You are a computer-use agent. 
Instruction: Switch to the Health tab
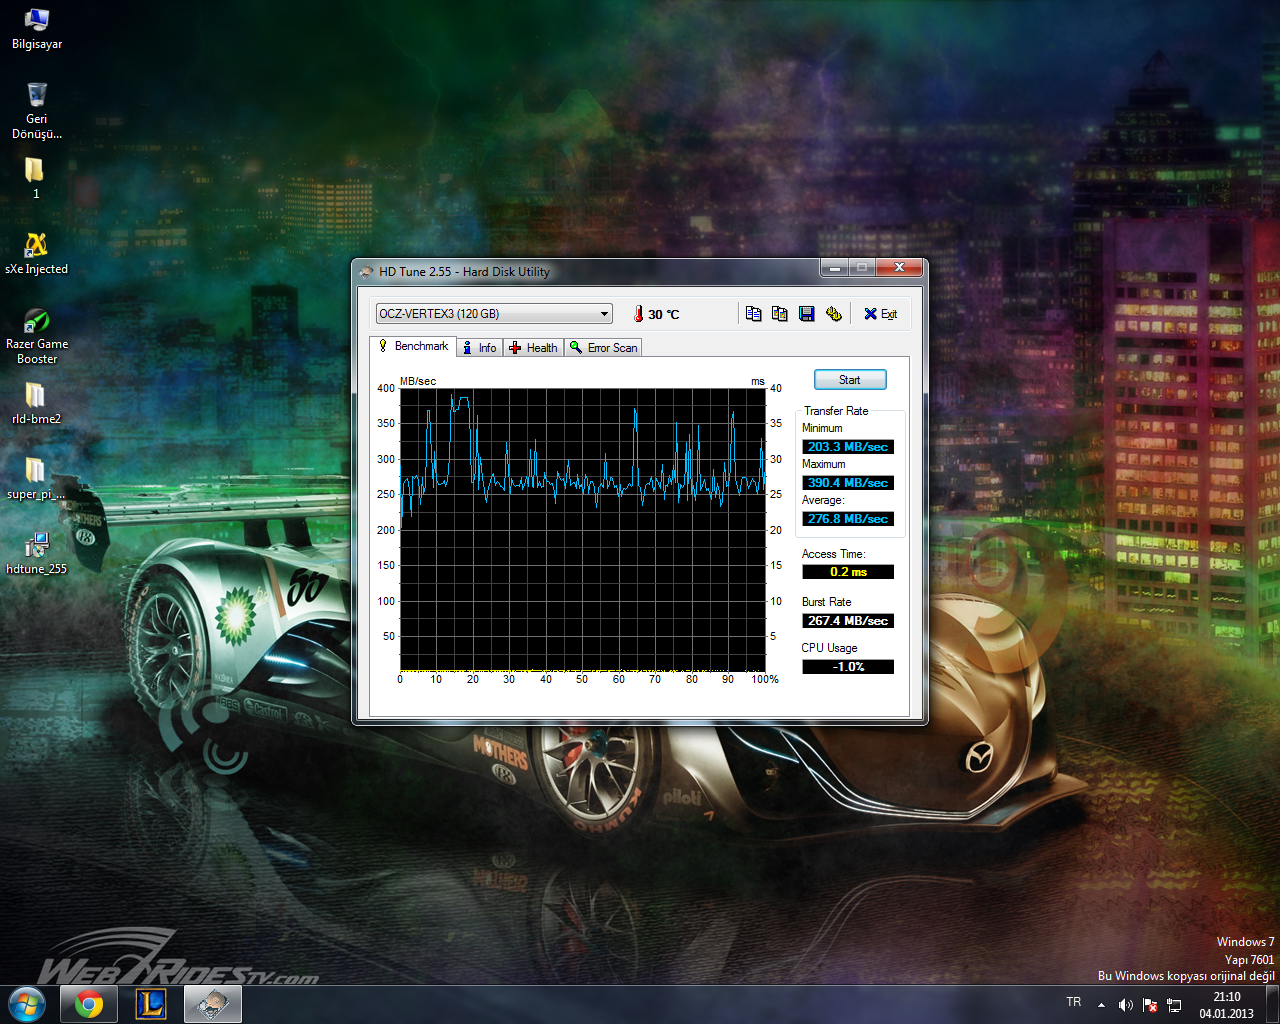(x=533, y=348)
